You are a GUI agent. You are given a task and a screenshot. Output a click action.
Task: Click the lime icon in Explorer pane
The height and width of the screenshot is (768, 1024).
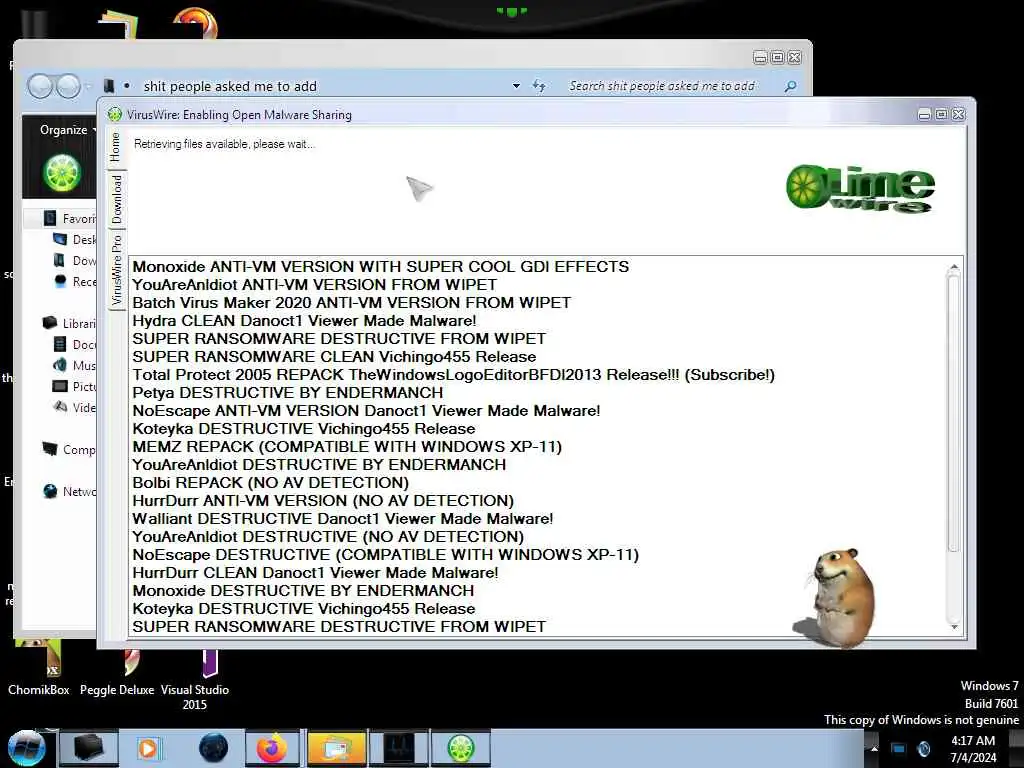[x=62, y=172]
